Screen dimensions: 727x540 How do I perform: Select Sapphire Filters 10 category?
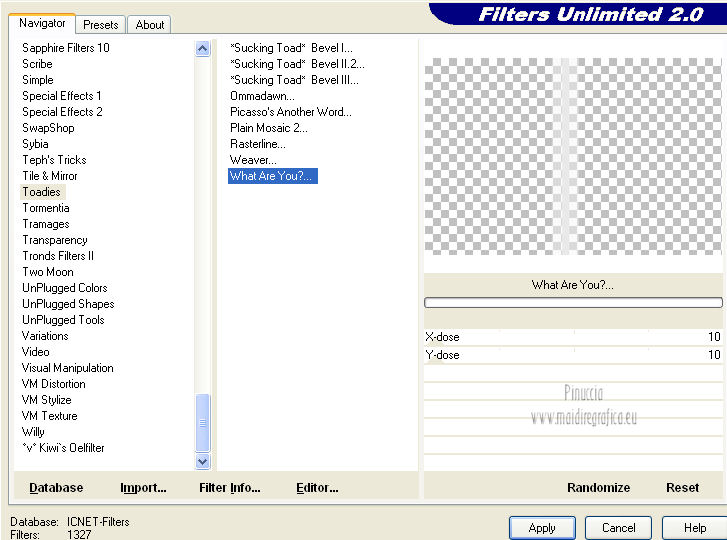pyautogui.click(x=66, y=48)
